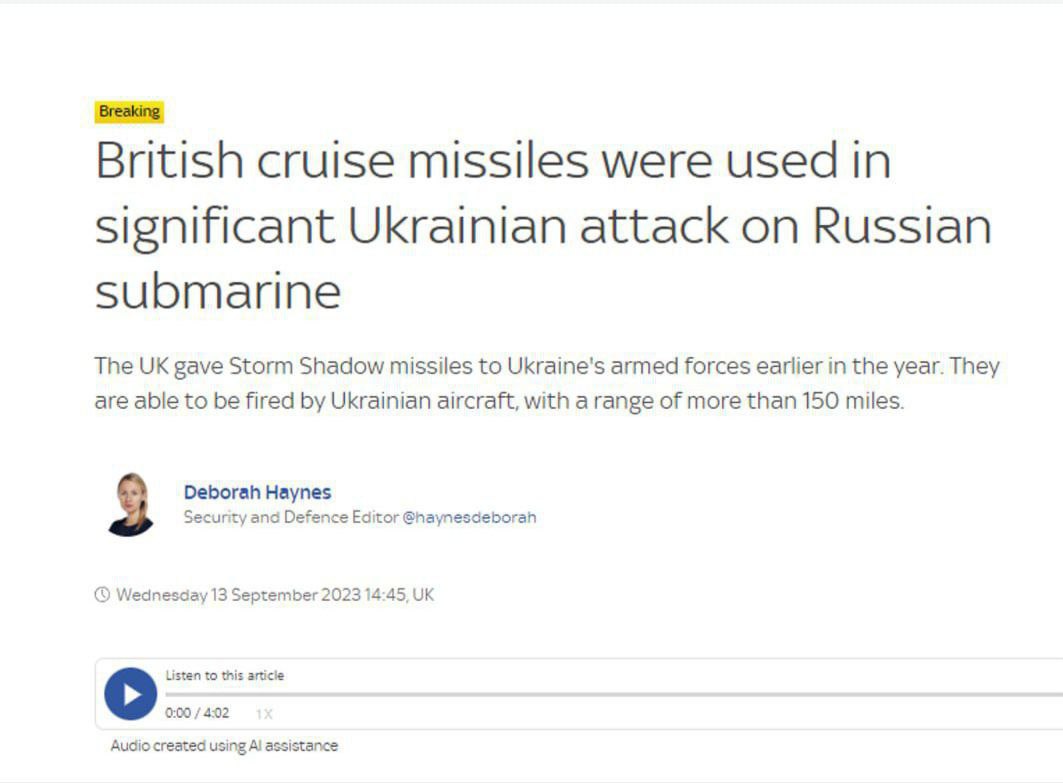The height and width of the screenshot is (783, 1063).
Task: Click 'Audio created using AI assistance' note
Action: click(224, 745)
